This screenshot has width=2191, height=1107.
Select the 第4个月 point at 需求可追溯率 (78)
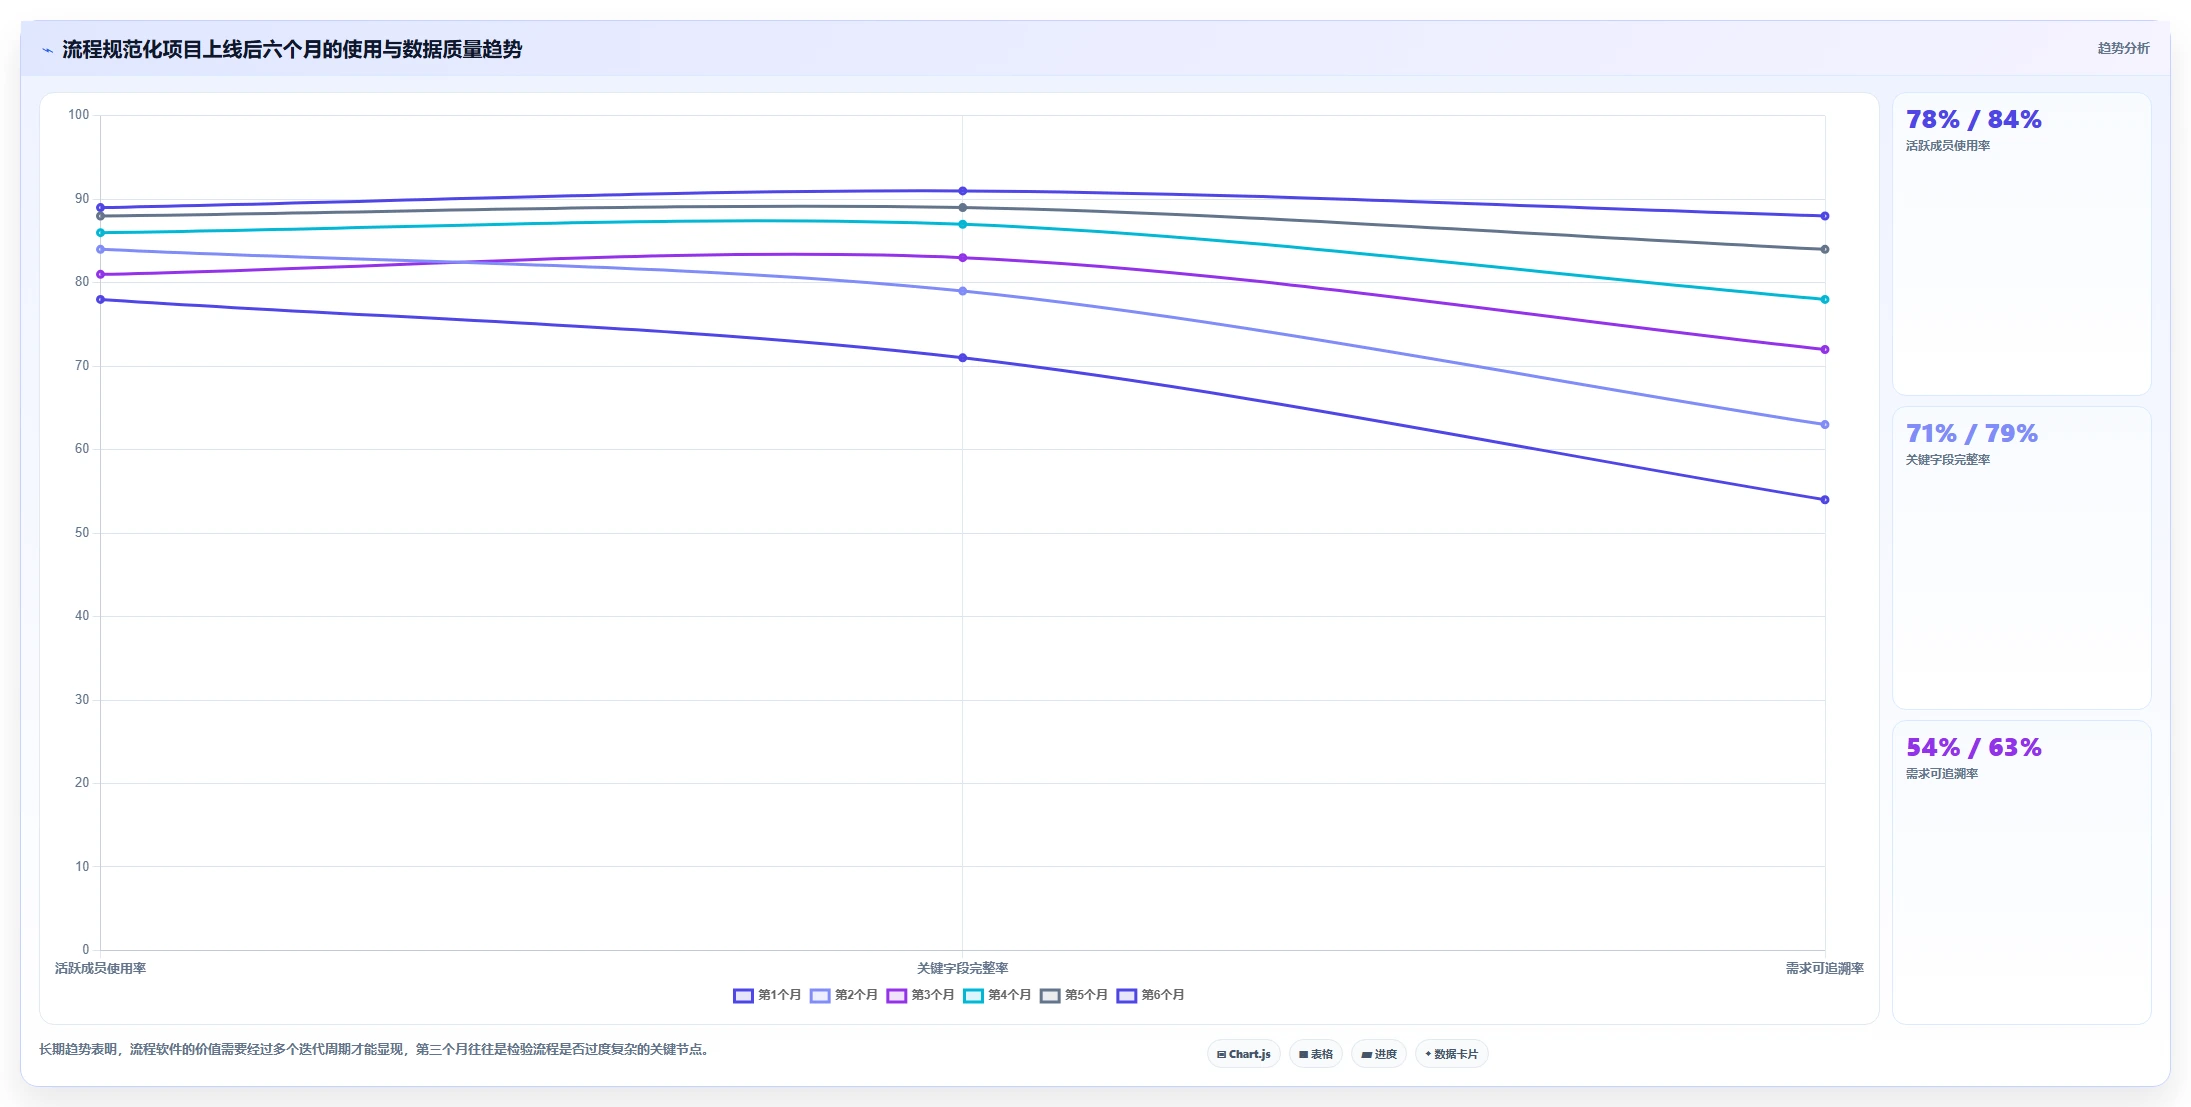click(x=1825, y=300)
